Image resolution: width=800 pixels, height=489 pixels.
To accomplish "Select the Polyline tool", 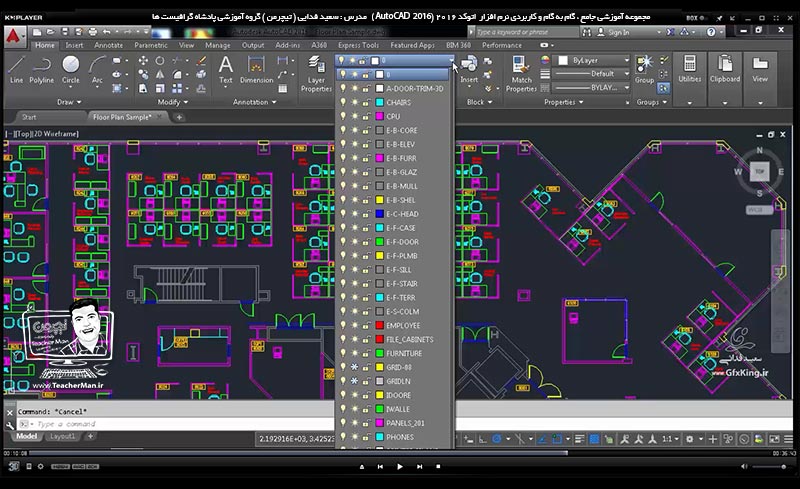I will pos(41,70).
